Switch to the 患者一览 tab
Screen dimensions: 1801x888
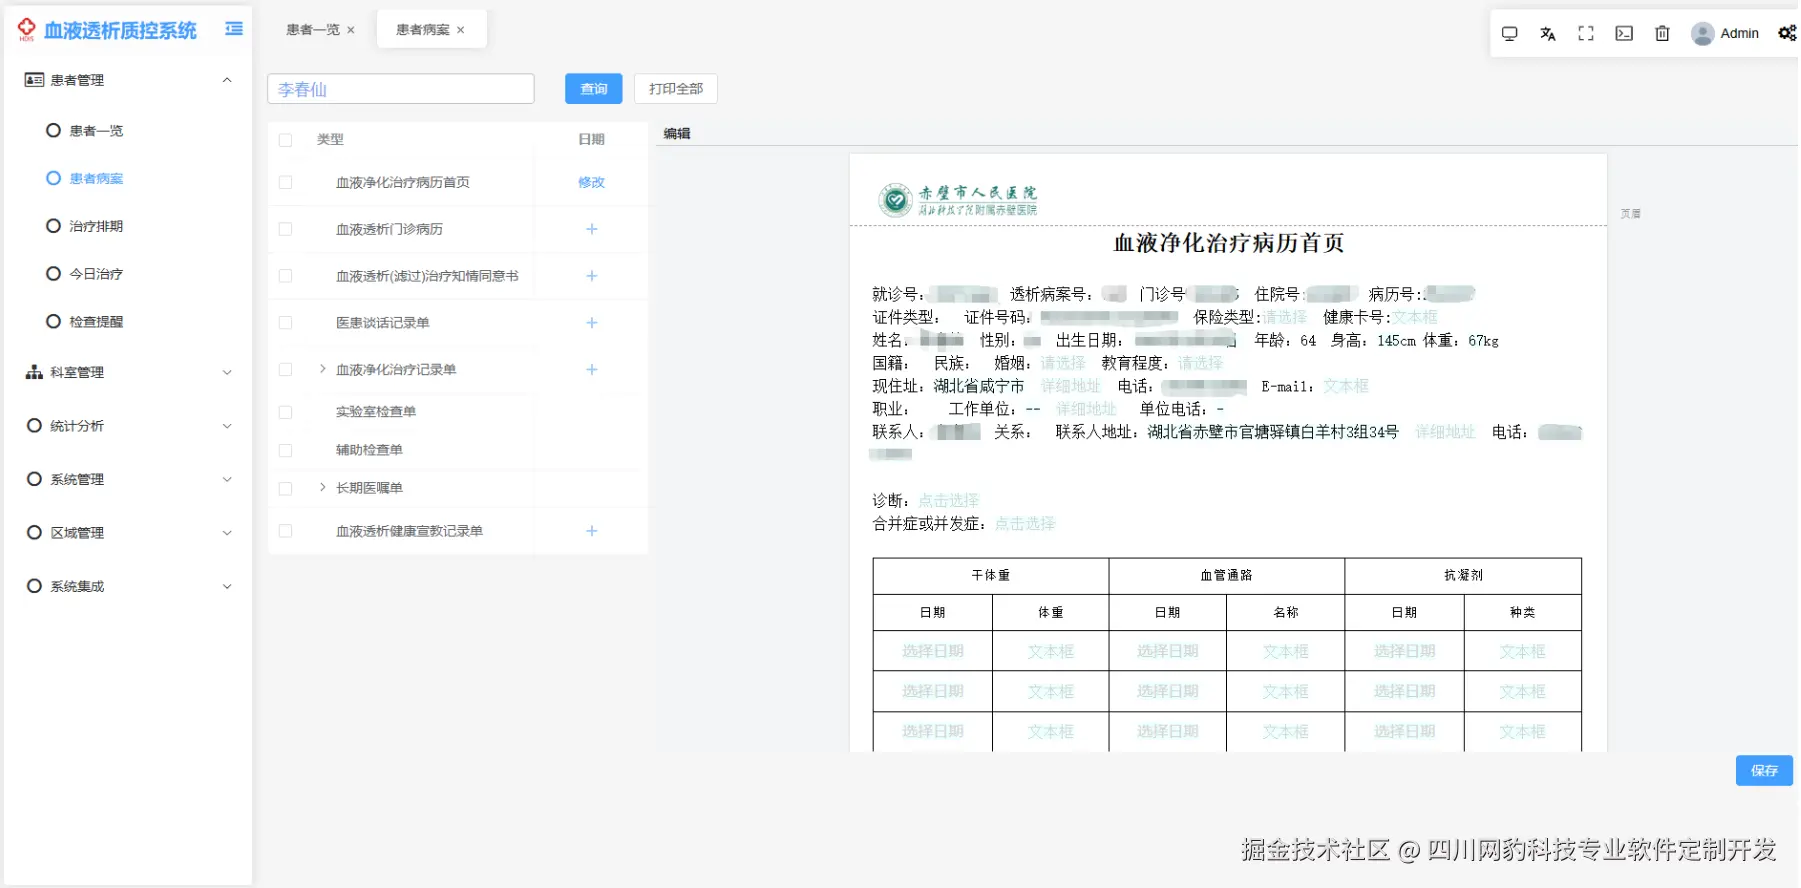[313, 30]
